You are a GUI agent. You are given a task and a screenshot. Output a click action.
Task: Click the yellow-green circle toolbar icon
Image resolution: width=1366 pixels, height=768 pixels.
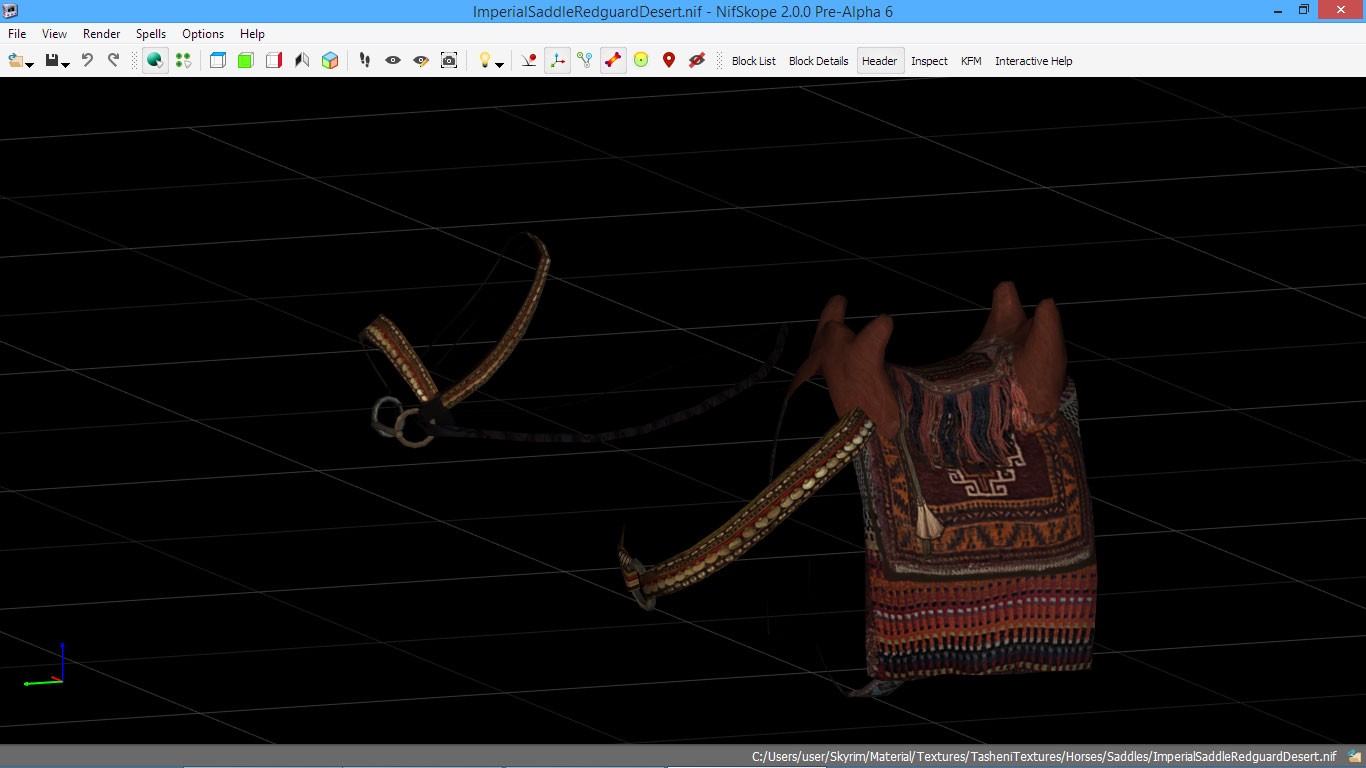point(641,61)
